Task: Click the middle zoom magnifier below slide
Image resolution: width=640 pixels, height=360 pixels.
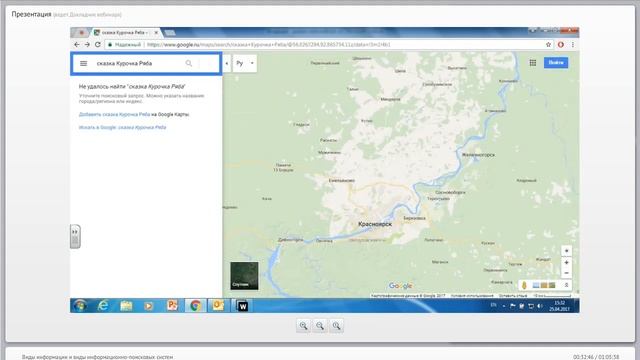Action: tap(320, 326)
